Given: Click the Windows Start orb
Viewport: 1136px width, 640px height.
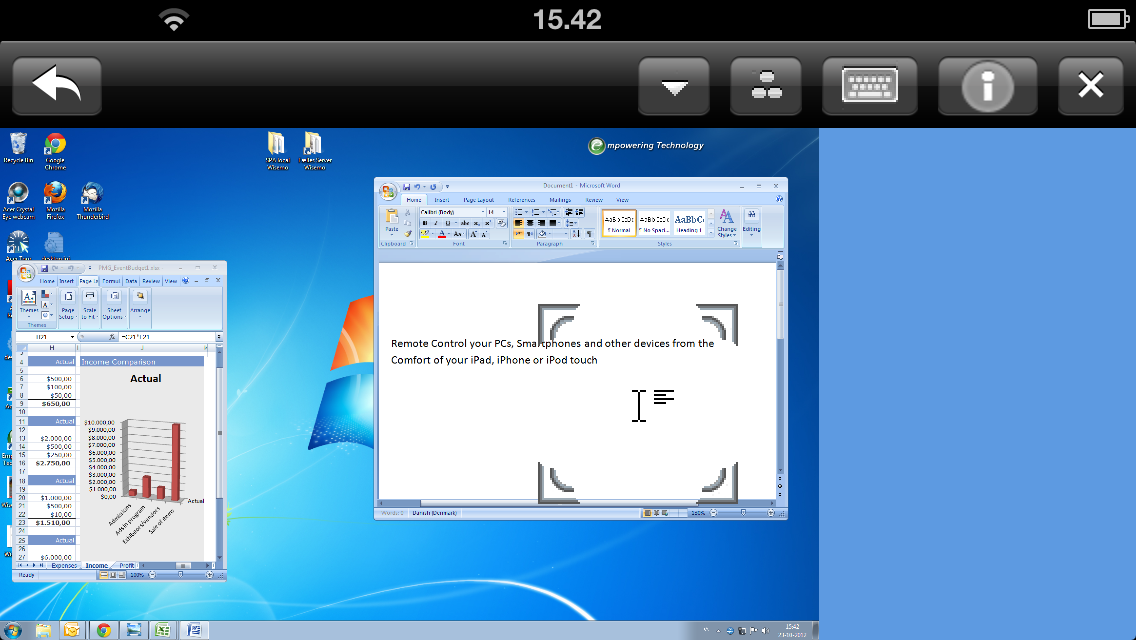Looking at the screenshot, I should tap(14, 630).
